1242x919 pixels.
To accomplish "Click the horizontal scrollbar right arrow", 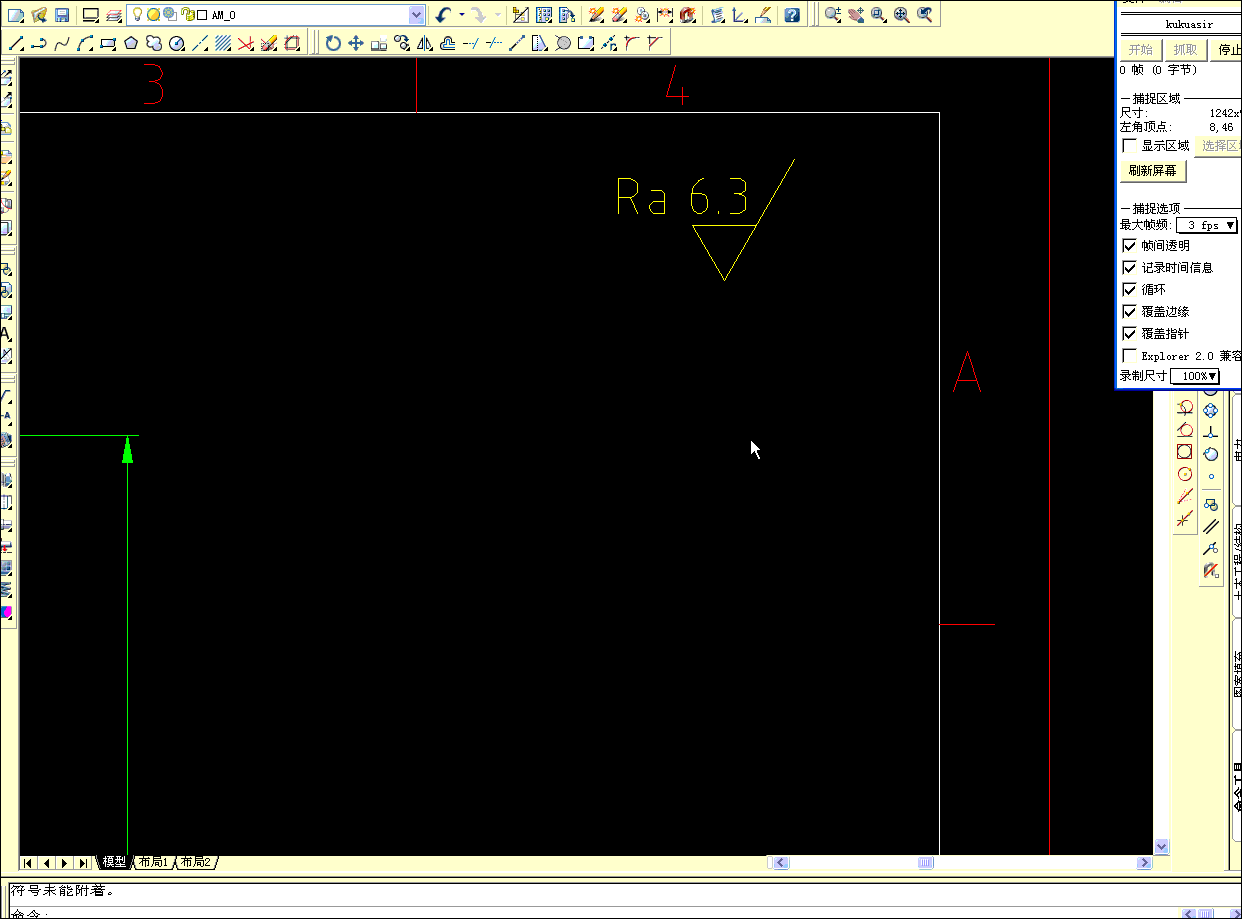I will [x=1145, y=863].
